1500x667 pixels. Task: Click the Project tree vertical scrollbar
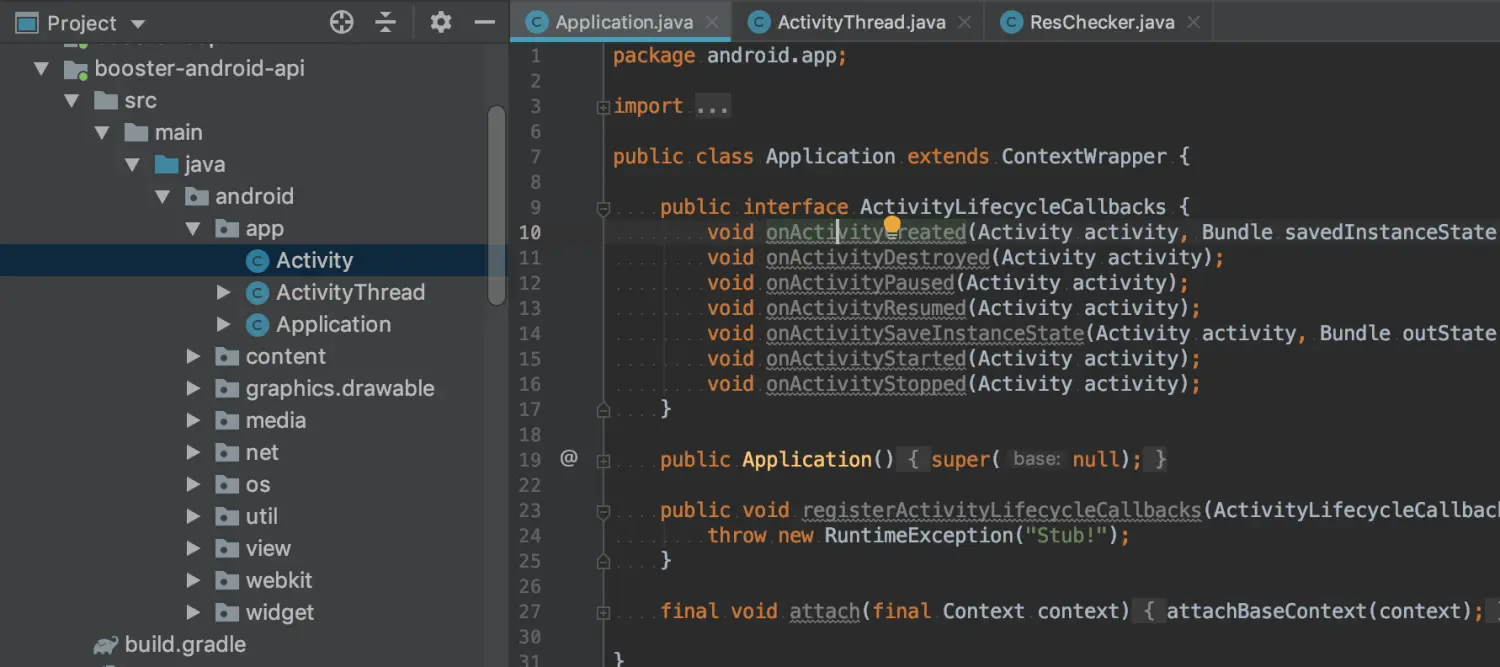(x=496, y=205)
